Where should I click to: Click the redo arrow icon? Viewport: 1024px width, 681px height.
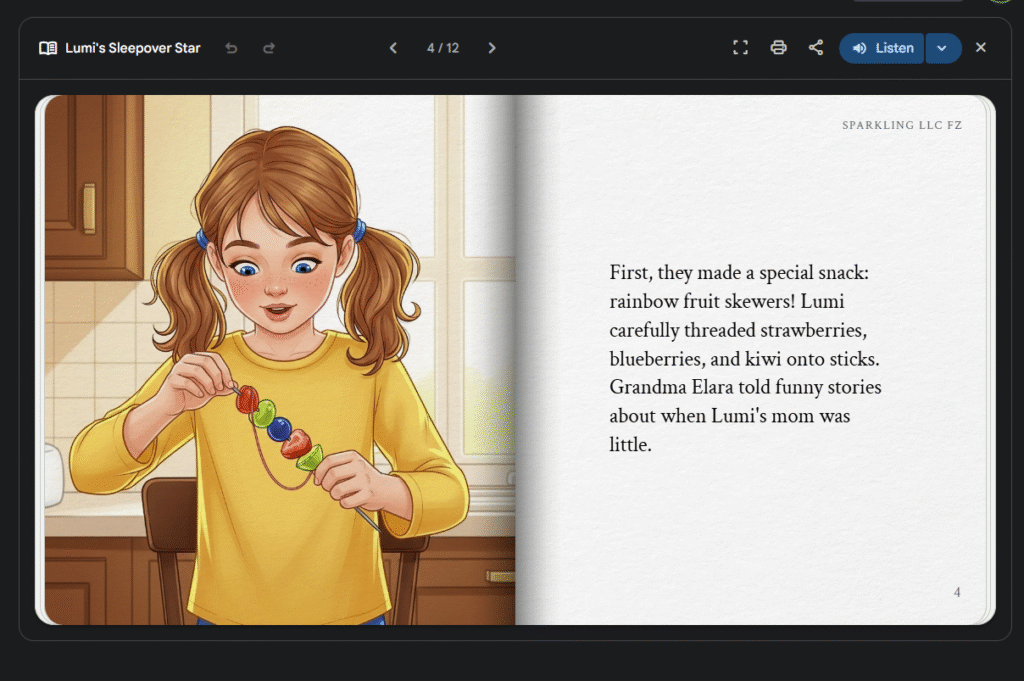268,48
